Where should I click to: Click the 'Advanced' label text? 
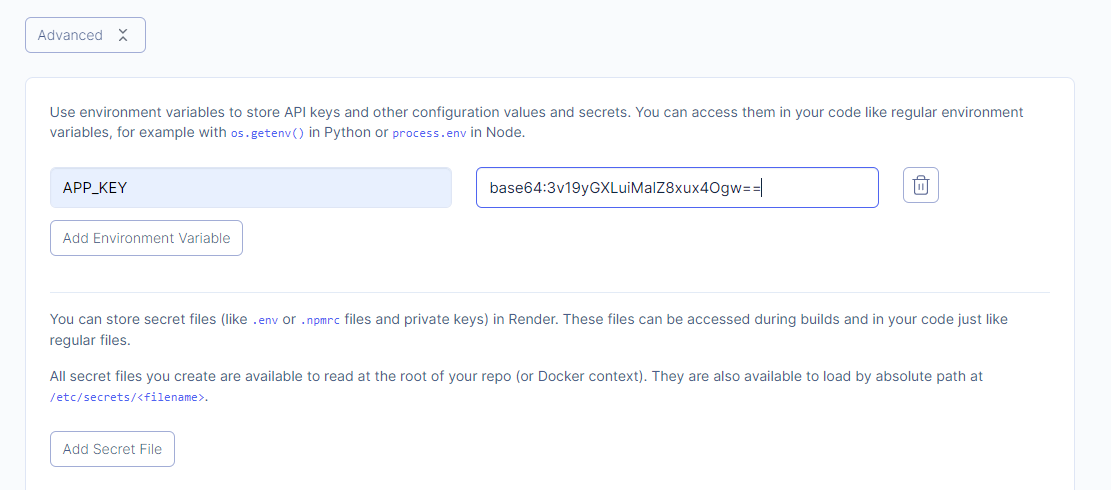tap(70, 35)
